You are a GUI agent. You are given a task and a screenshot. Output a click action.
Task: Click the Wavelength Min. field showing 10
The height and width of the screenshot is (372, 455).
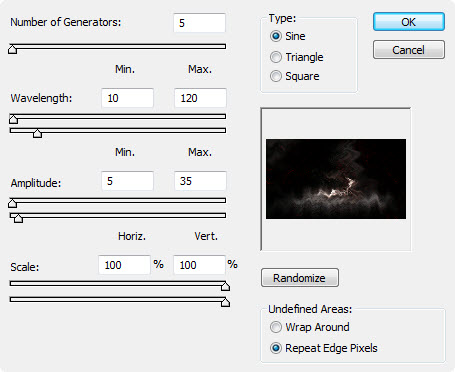coord(127,98)
